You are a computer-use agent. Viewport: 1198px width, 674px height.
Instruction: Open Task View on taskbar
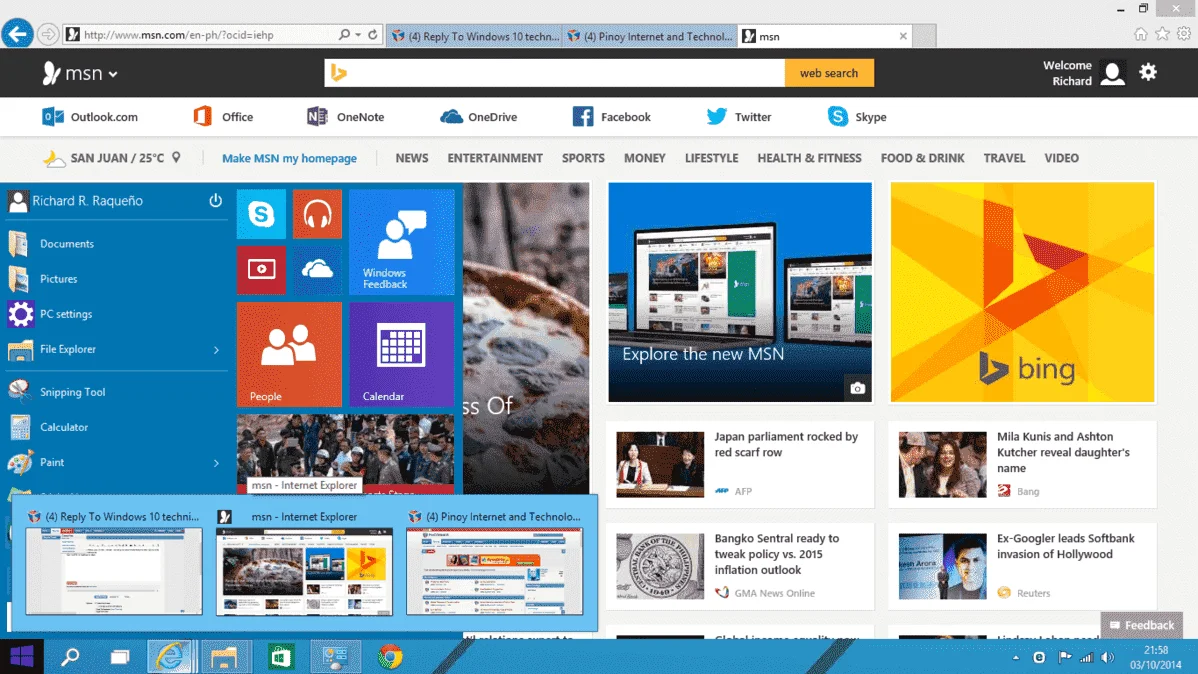(x=120, y=656)
